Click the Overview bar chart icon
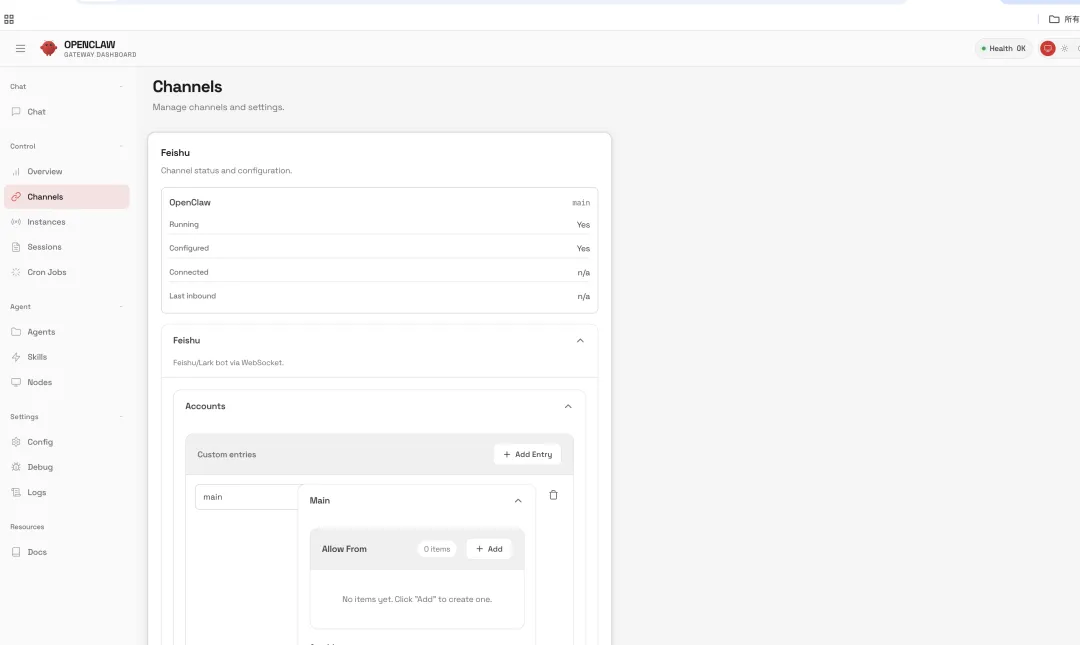Image resolution: width=1080 pixels, height=645 pixels. [x=16, y=172]
